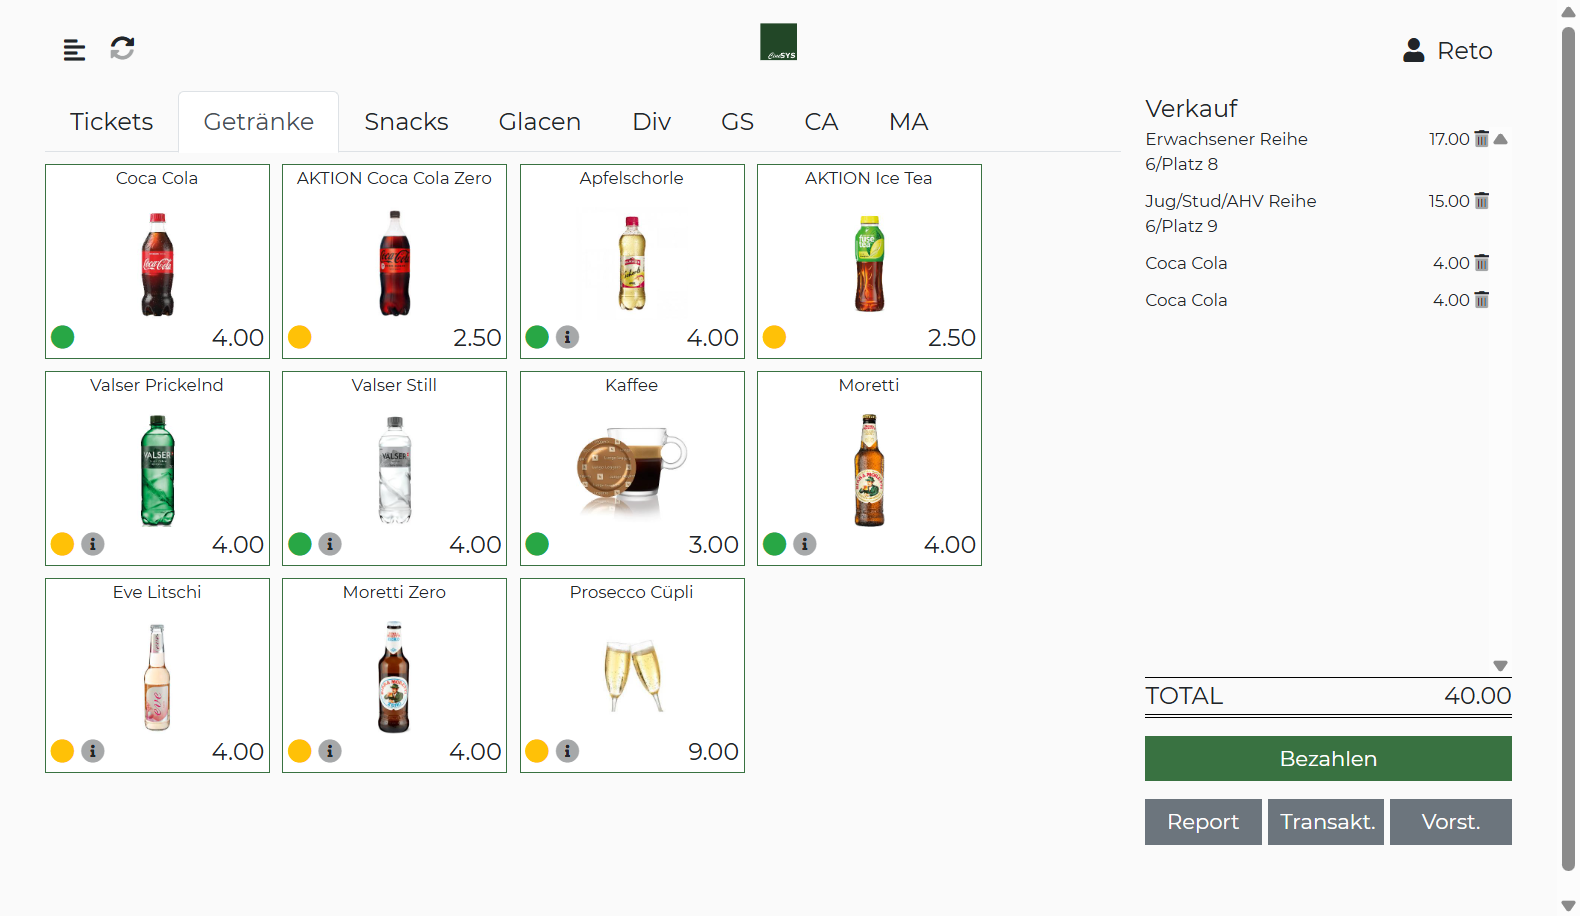The height and width of the screenshot is (916, 1580).
Task: Add AKTION Coca Cola Zero product
Action: pos(394,264)
